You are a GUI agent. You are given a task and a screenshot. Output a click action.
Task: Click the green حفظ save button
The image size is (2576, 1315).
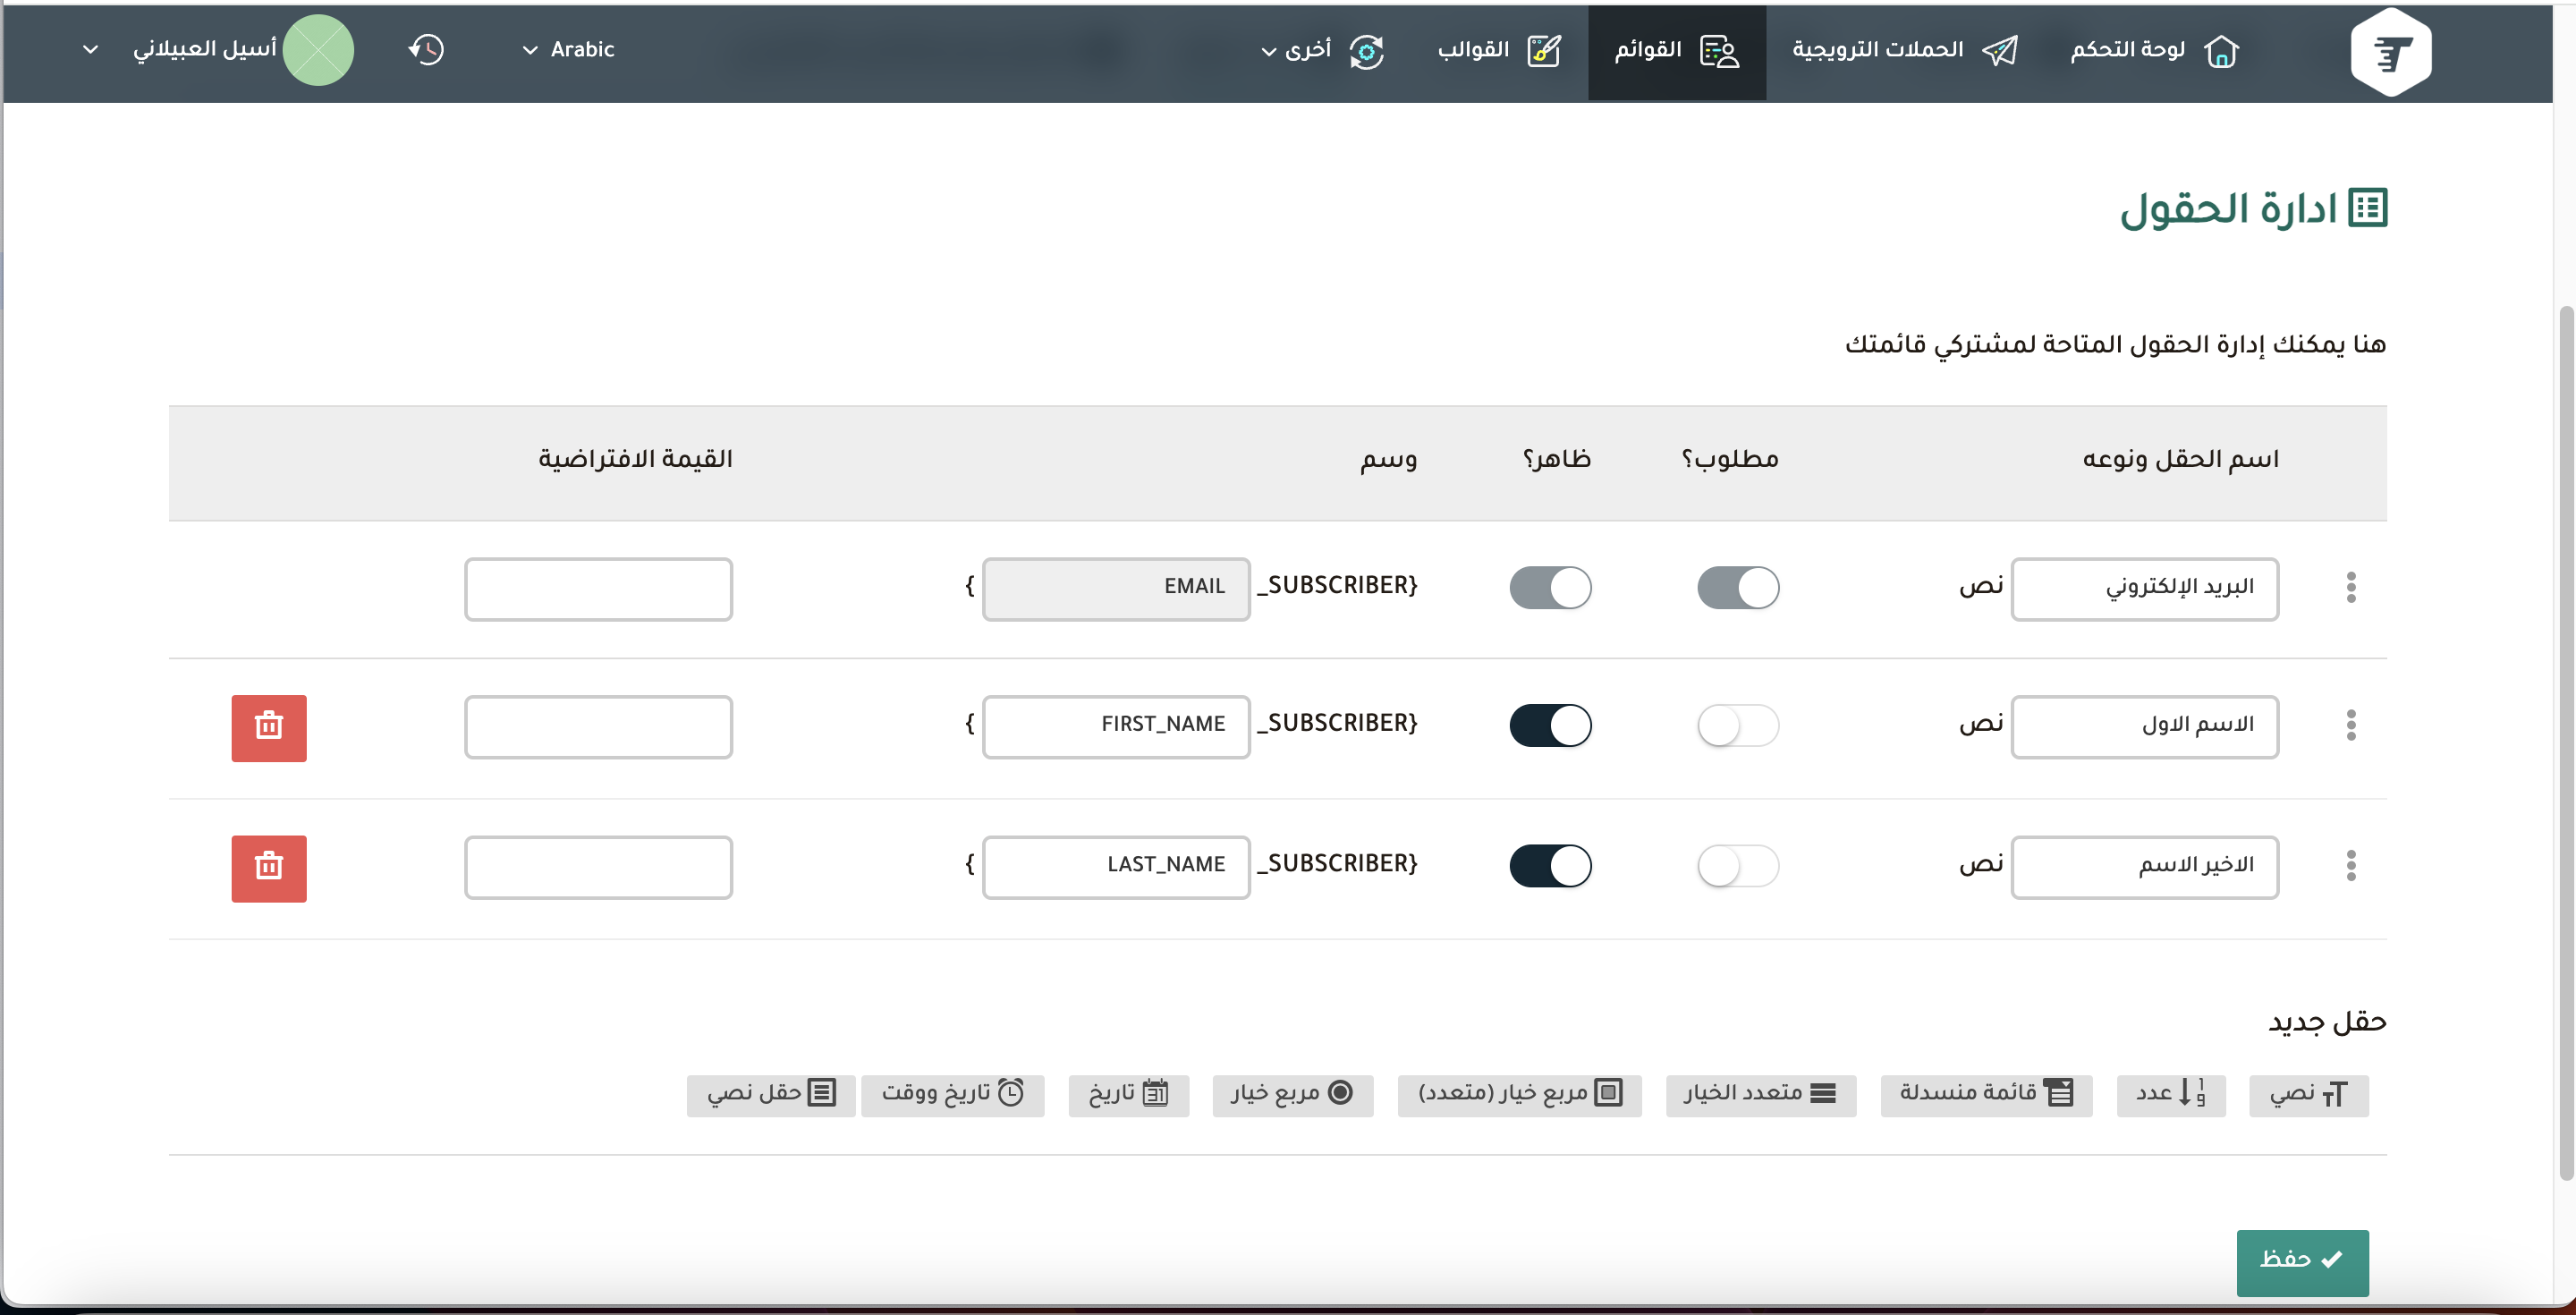(x=2301, y=1260)
